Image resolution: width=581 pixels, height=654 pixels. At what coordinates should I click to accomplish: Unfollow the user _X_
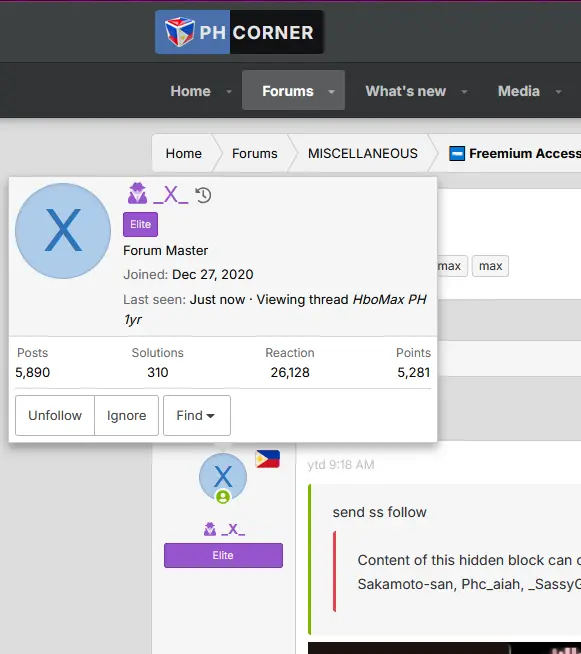click(55, 415)
